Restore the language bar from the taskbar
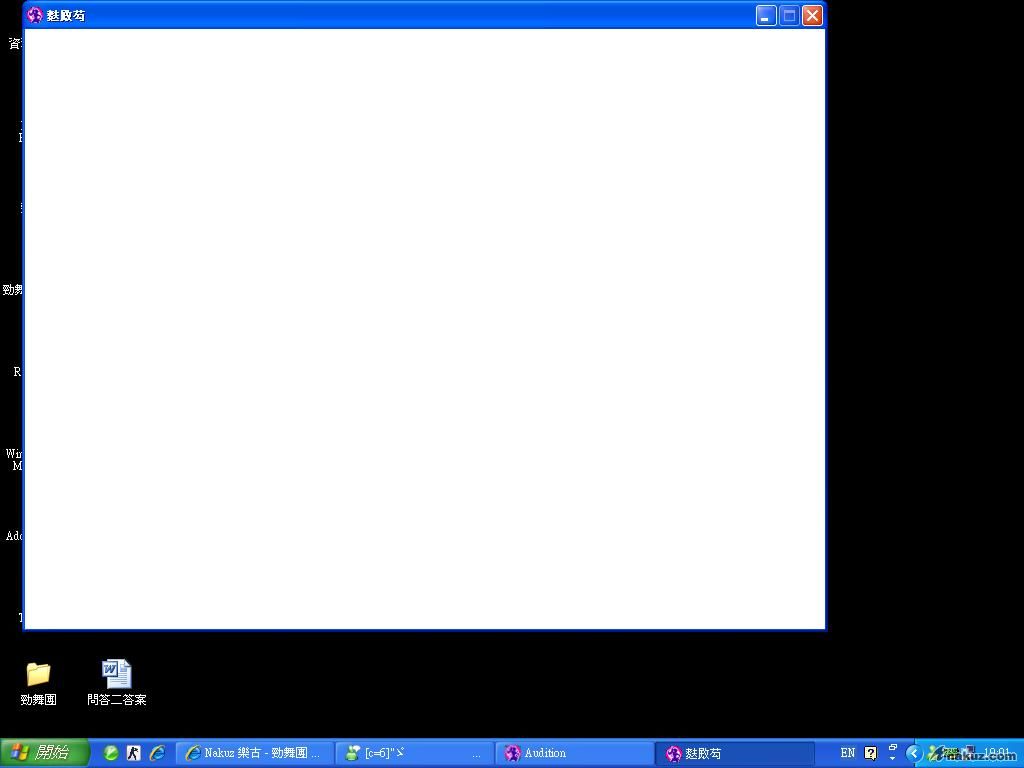The height and width of the screenshot is (768, 1024). coord(893,748)
